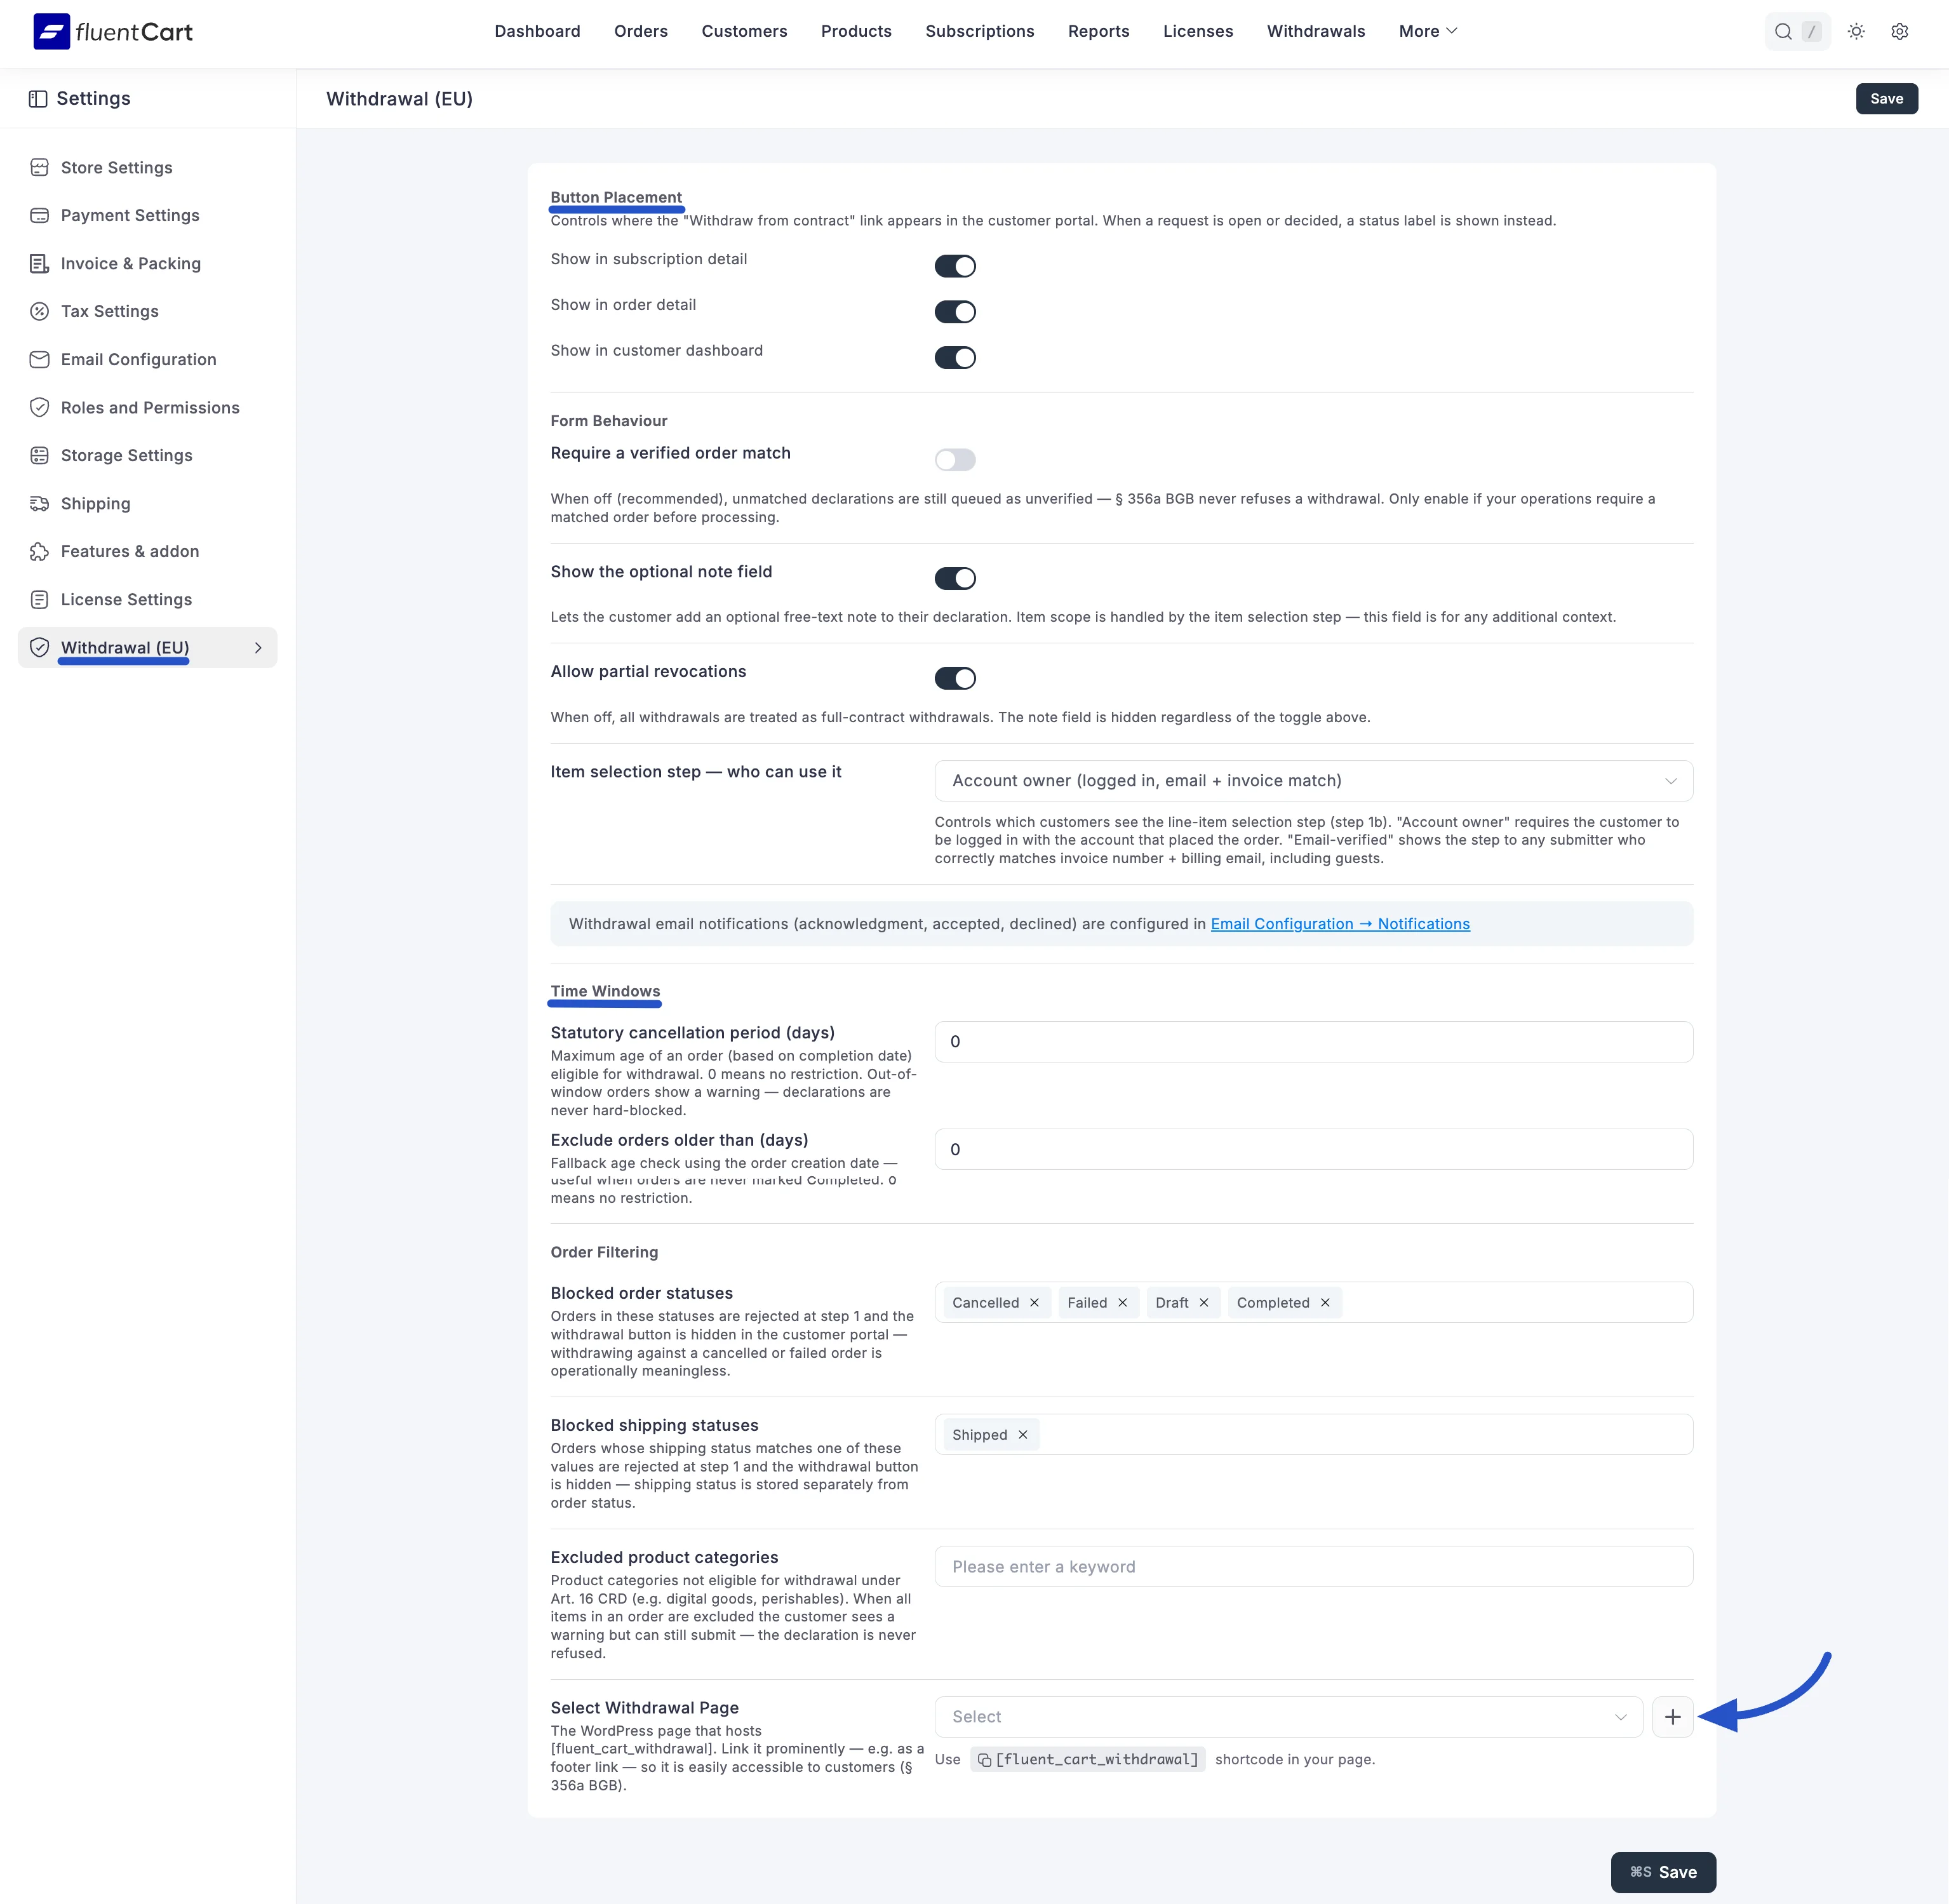
Task: Click Statutory cancellation period days field
Action: [x=1313, y=1042]
